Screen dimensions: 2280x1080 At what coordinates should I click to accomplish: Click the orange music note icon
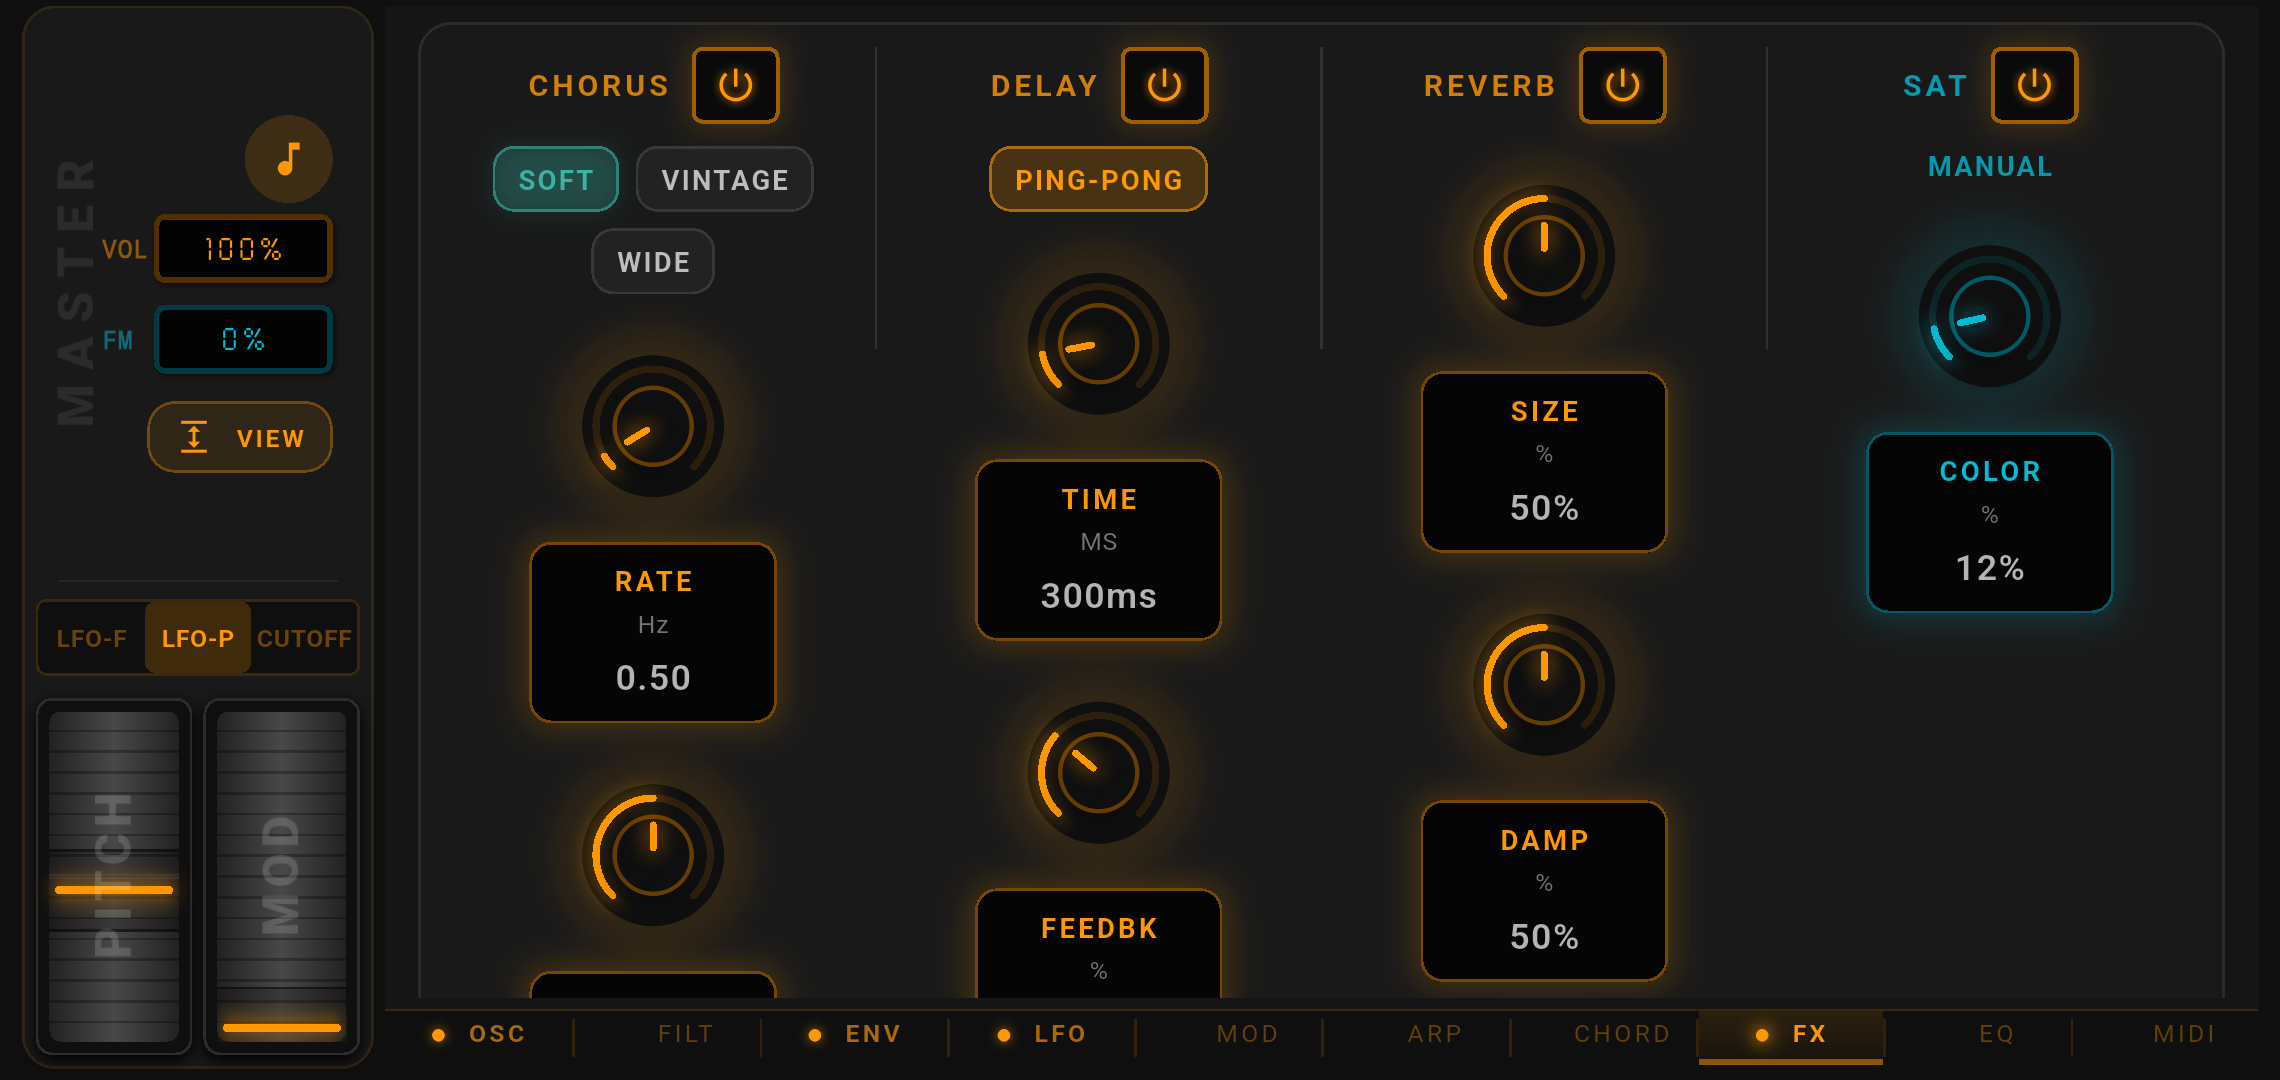288,159
